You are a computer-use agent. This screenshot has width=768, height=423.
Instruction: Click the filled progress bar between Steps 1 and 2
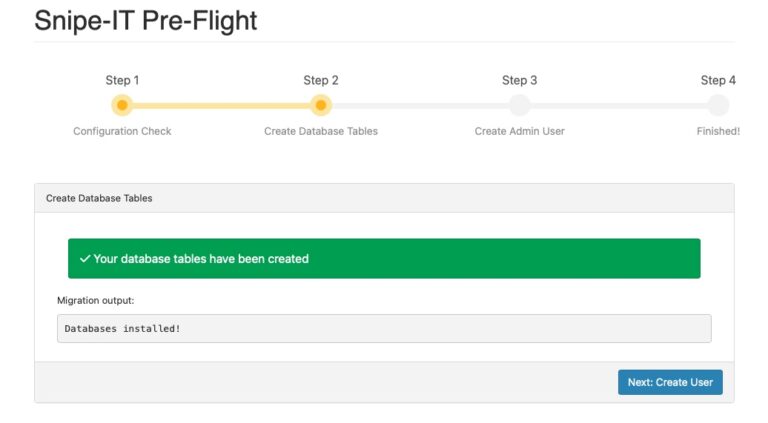tap(221, 105)
